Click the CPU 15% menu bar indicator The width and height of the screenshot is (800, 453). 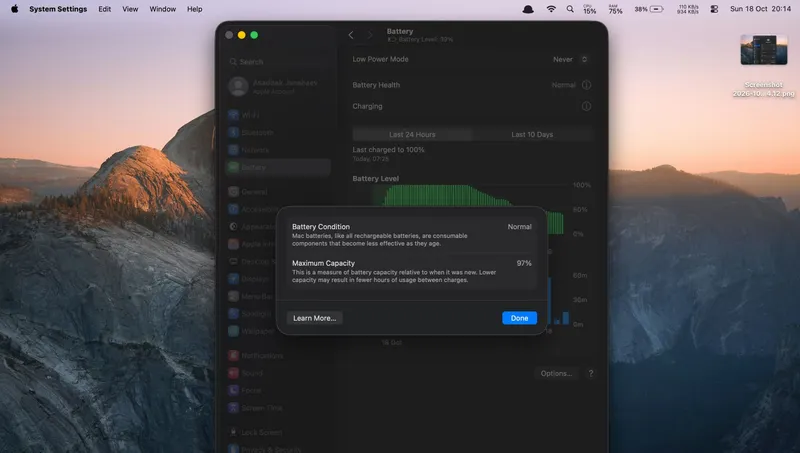590,9
